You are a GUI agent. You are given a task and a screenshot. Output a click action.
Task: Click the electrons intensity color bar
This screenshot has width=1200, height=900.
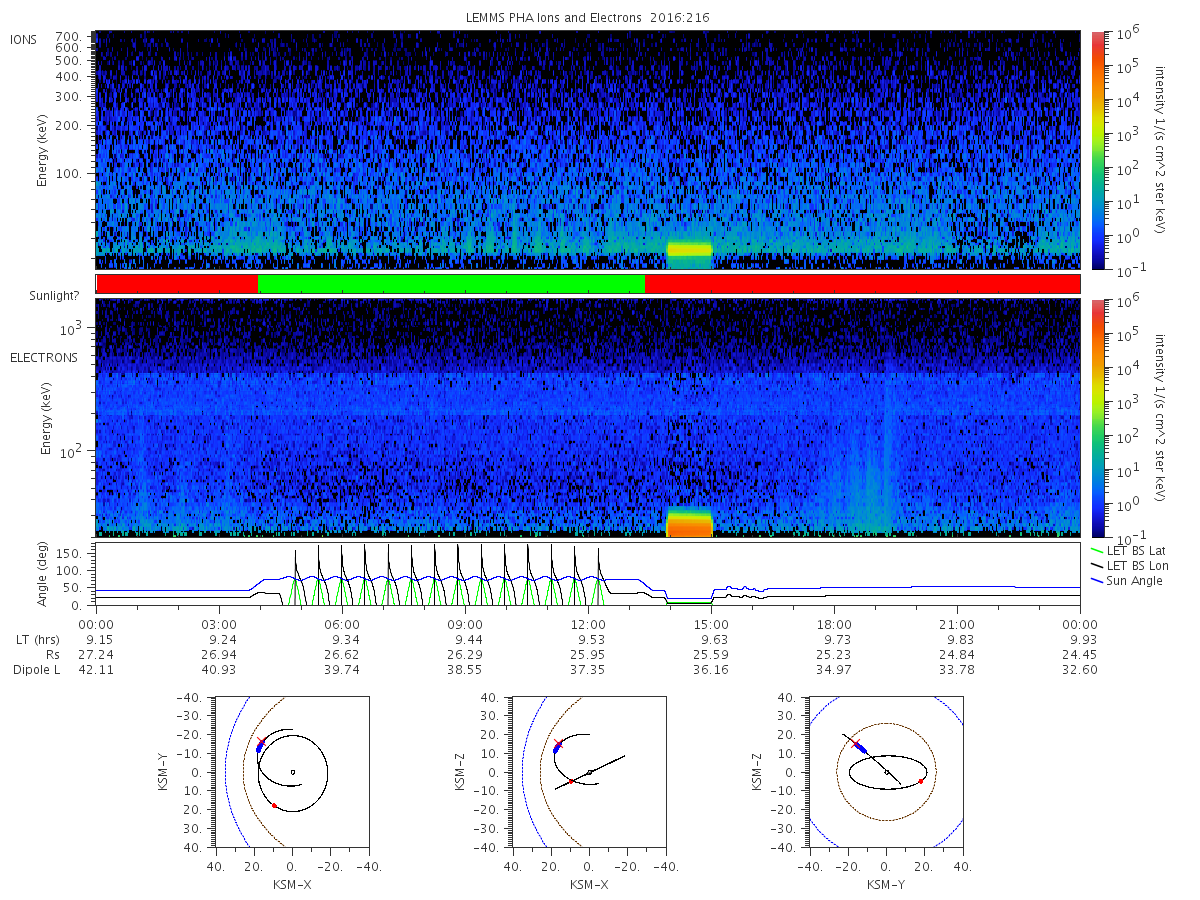click(x=1098, y=418)
